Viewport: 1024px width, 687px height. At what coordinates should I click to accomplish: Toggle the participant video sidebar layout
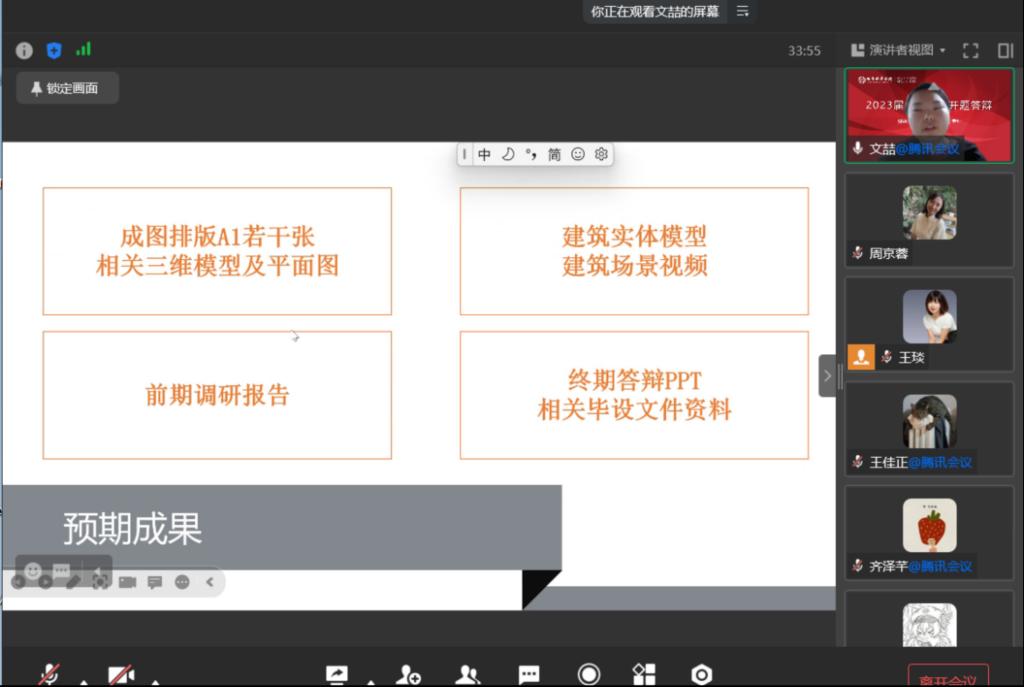[1005, 50]
